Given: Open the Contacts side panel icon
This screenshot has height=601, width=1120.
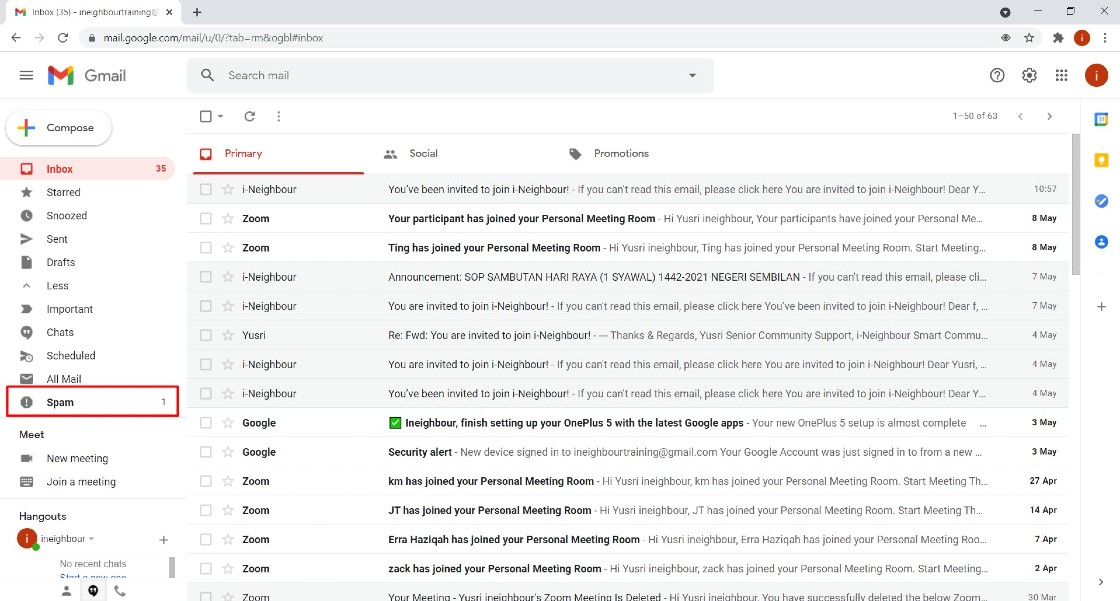Looking at the screenshot, I should 1101,242.
